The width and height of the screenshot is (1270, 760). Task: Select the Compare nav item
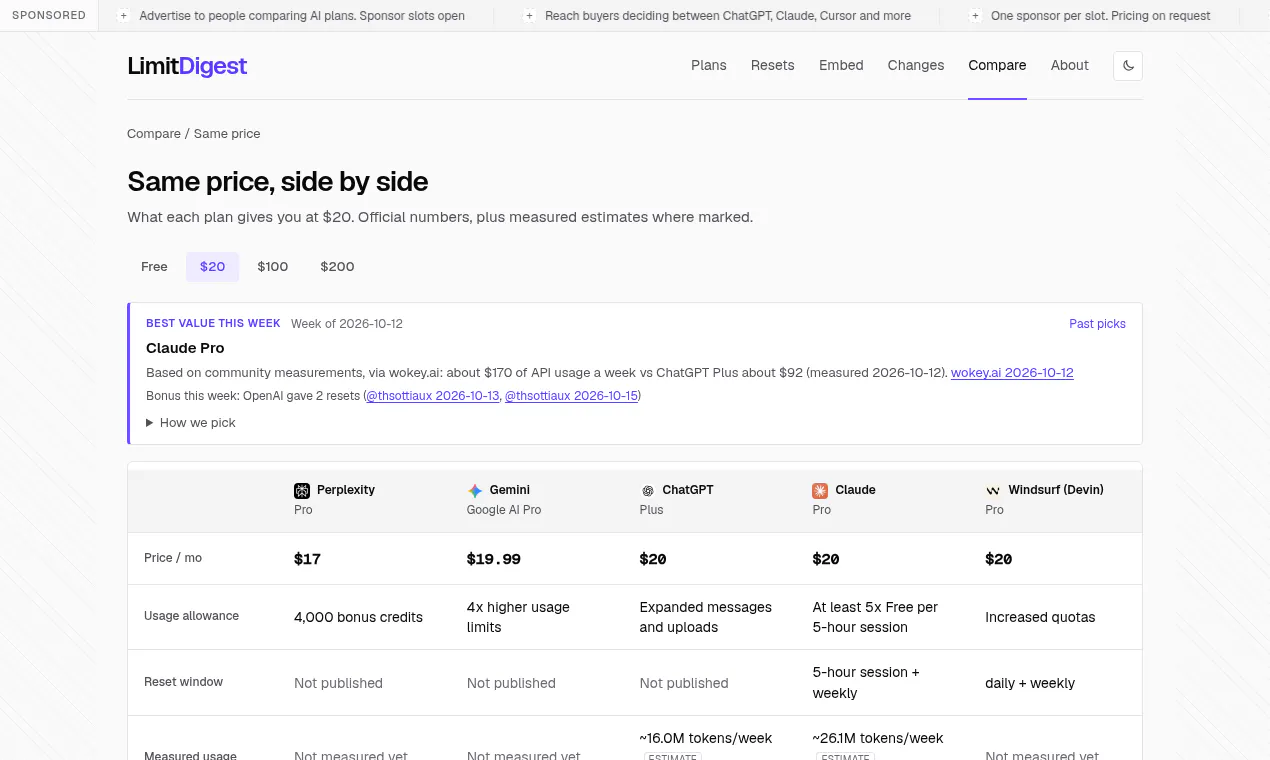click(x=997, y=66)
